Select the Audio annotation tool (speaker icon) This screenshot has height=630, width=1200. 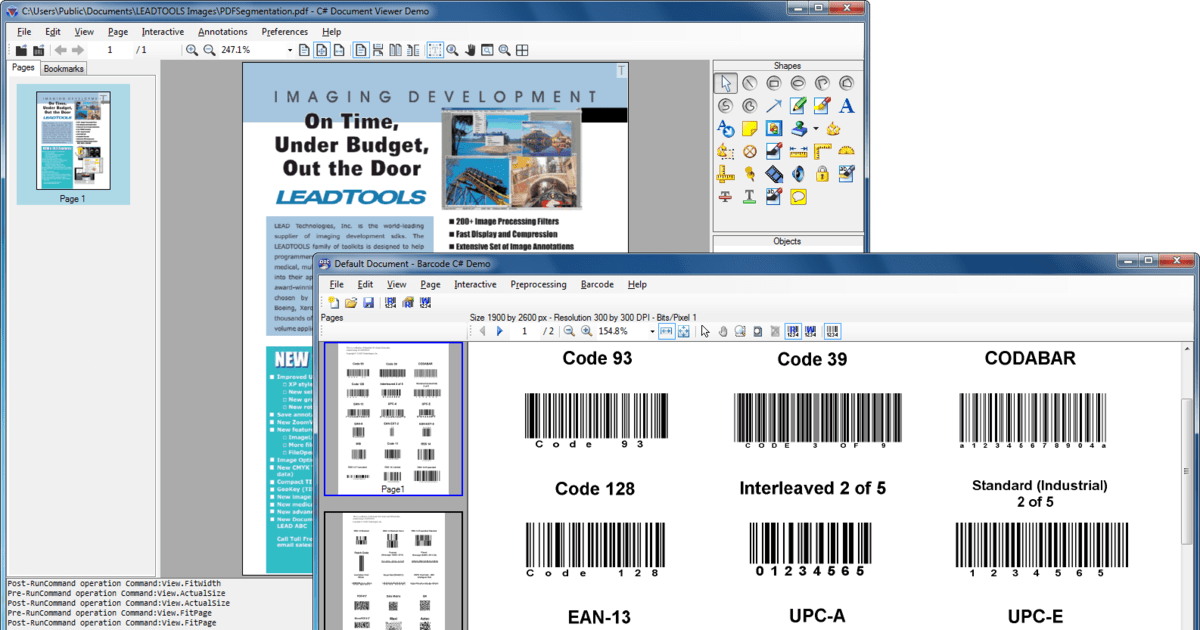[797, 172]
